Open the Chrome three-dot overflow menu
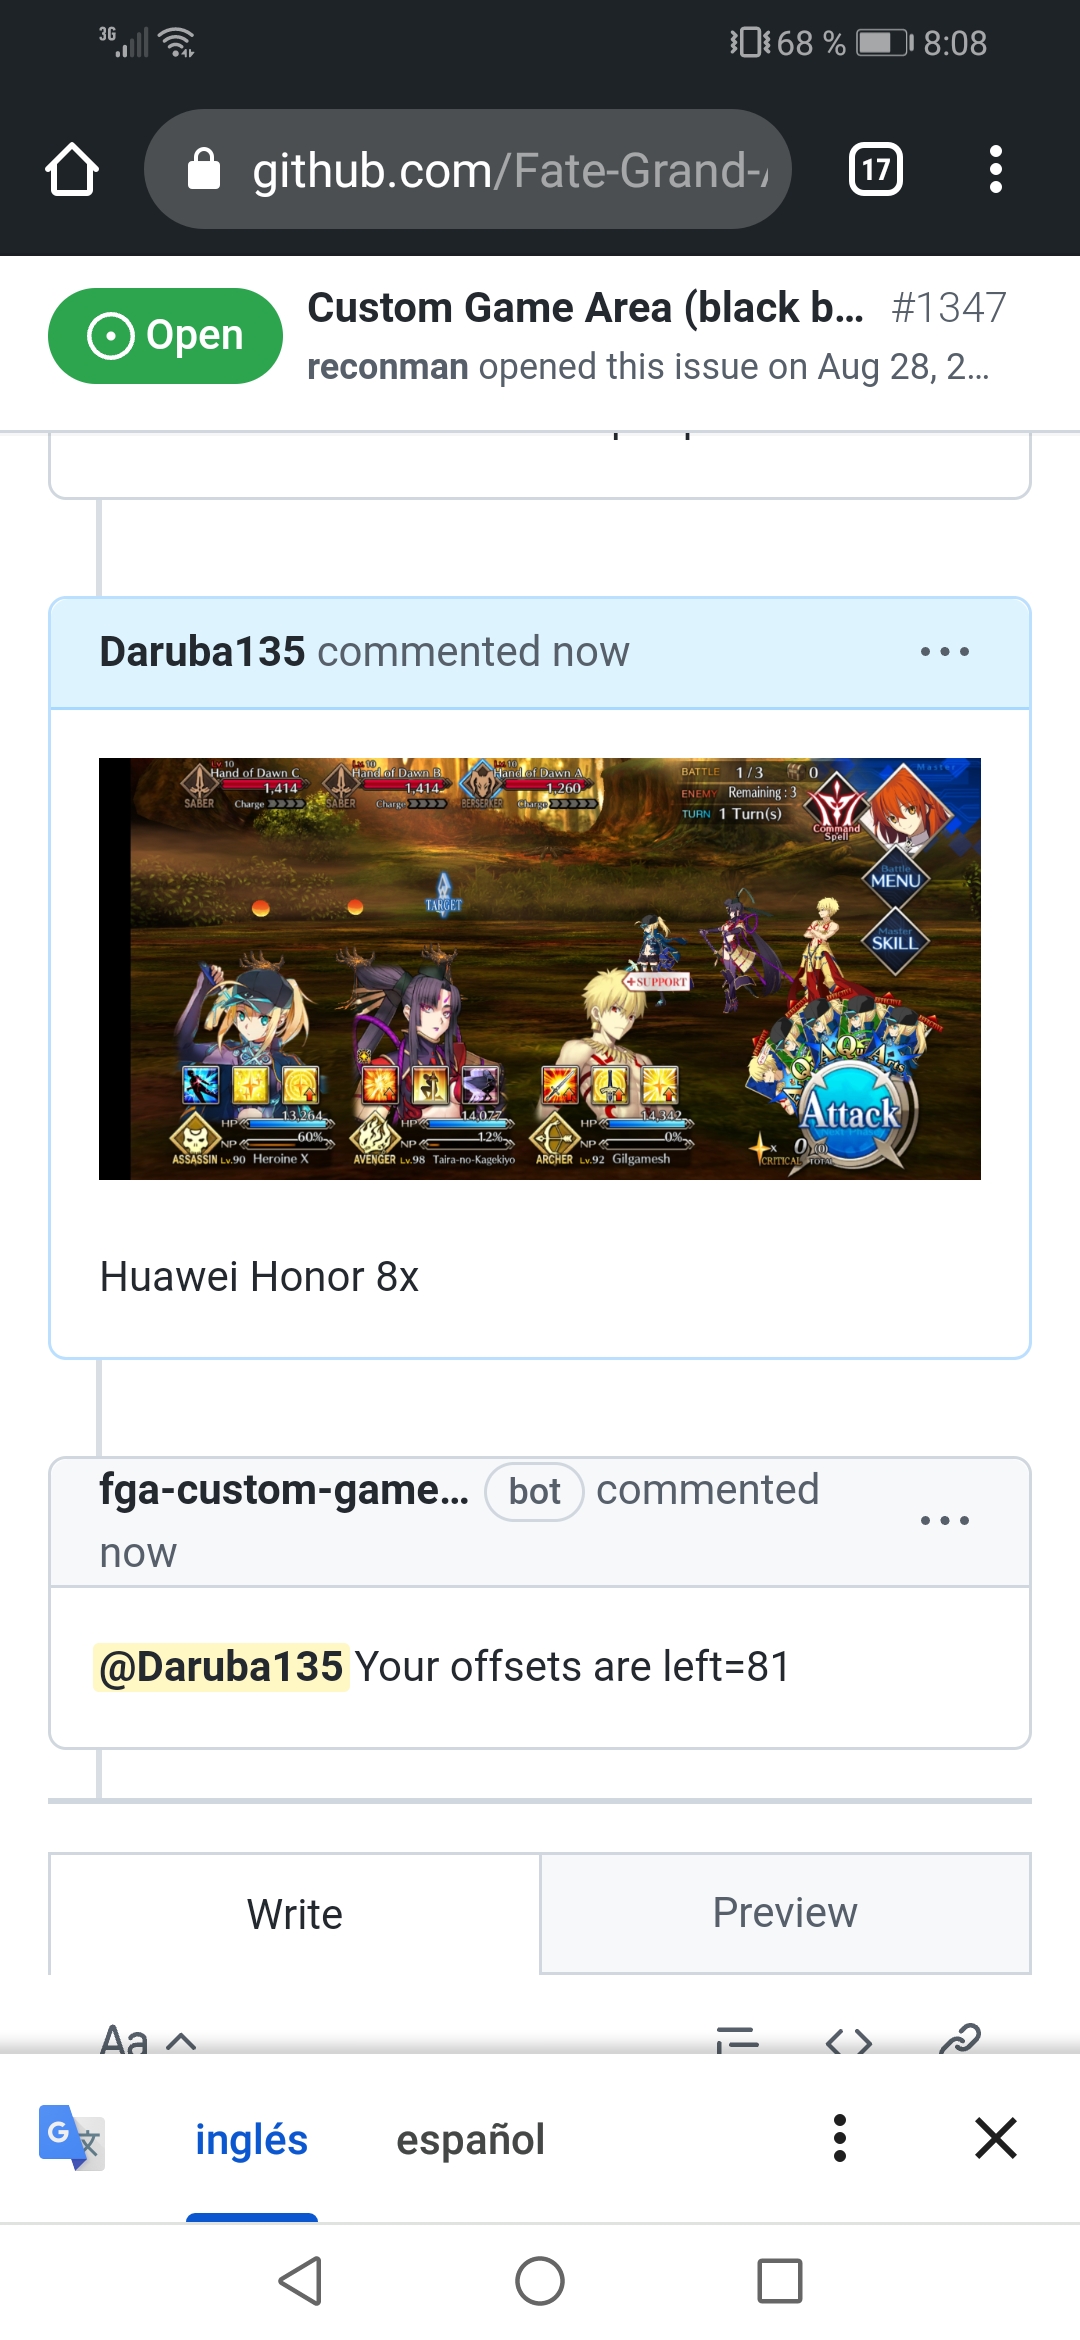 [x=995, y=169]
